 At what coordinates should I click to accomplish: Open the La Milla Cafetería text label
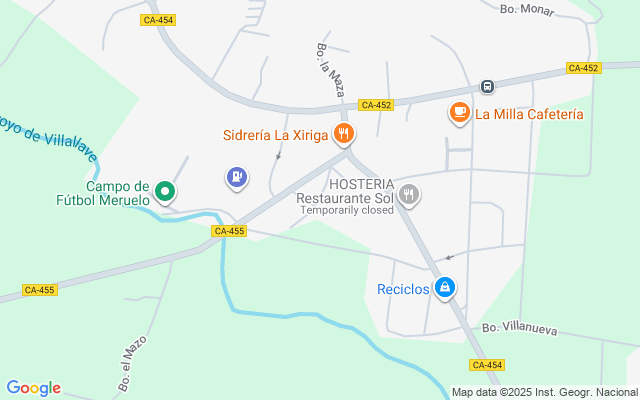click(529, 114)
